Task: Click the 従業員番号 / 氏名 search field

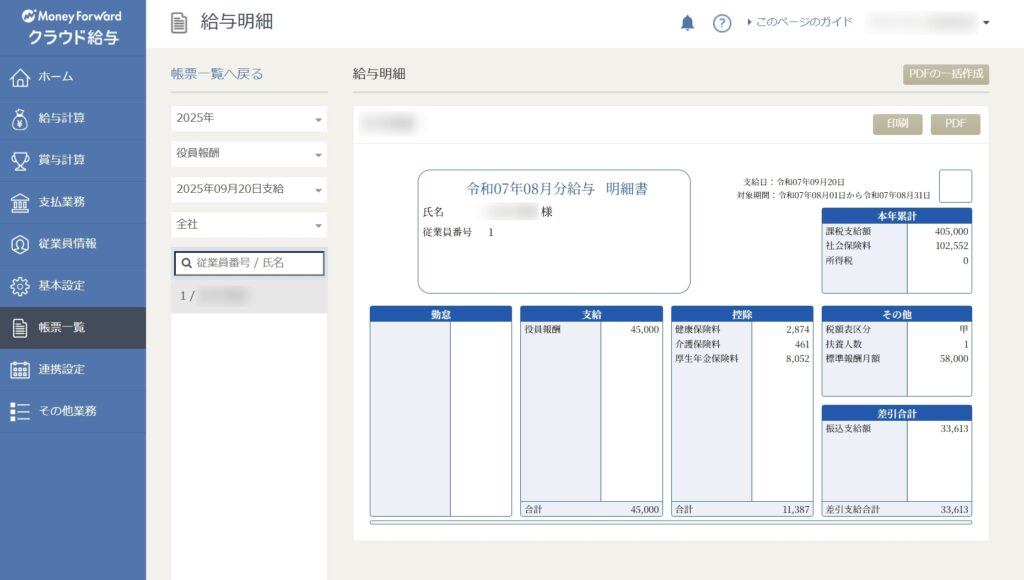Action: pos(249,263)
